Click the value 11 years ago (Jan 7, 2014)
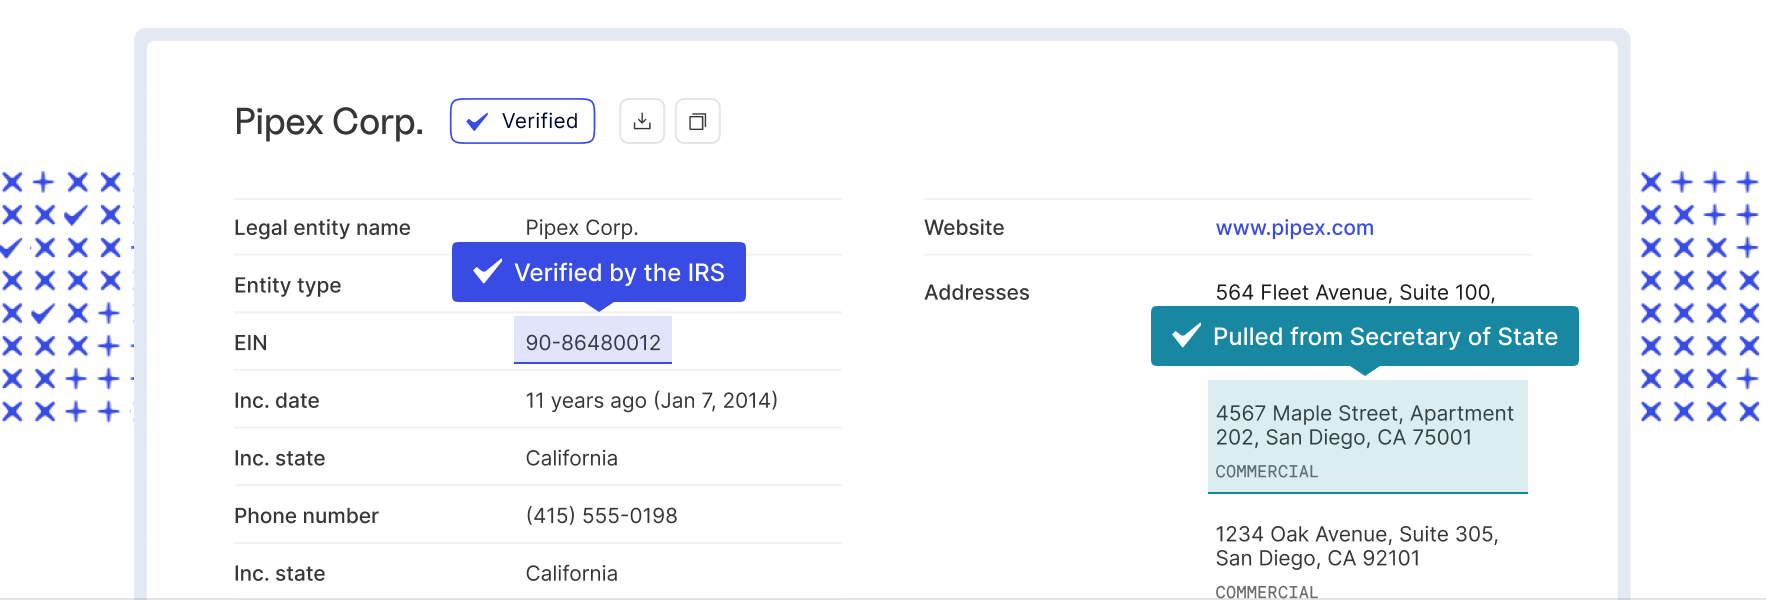The width and height of the screenshot is (1766, 600). point(652,401)
